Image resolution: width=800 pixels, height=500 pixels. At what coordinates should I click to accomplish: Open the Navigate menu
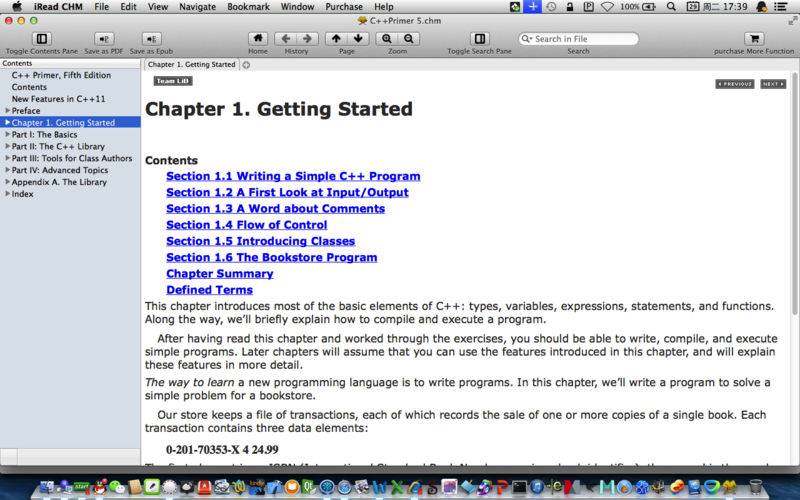coord(197,7)
